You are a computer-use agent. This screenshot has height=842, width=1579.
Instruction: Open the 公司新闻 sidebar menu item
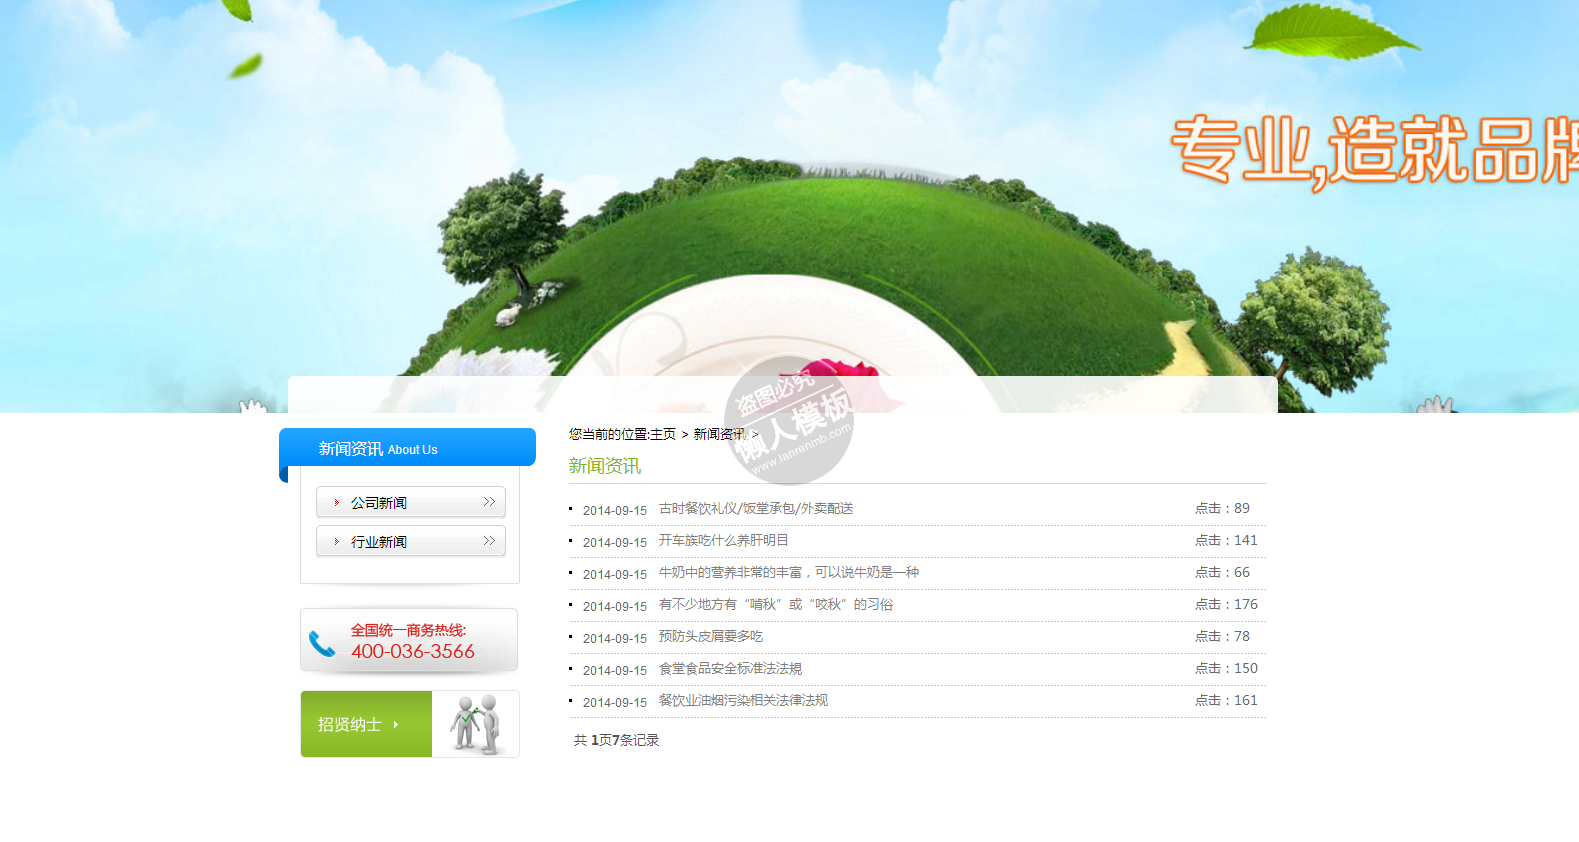click(379, 503)
